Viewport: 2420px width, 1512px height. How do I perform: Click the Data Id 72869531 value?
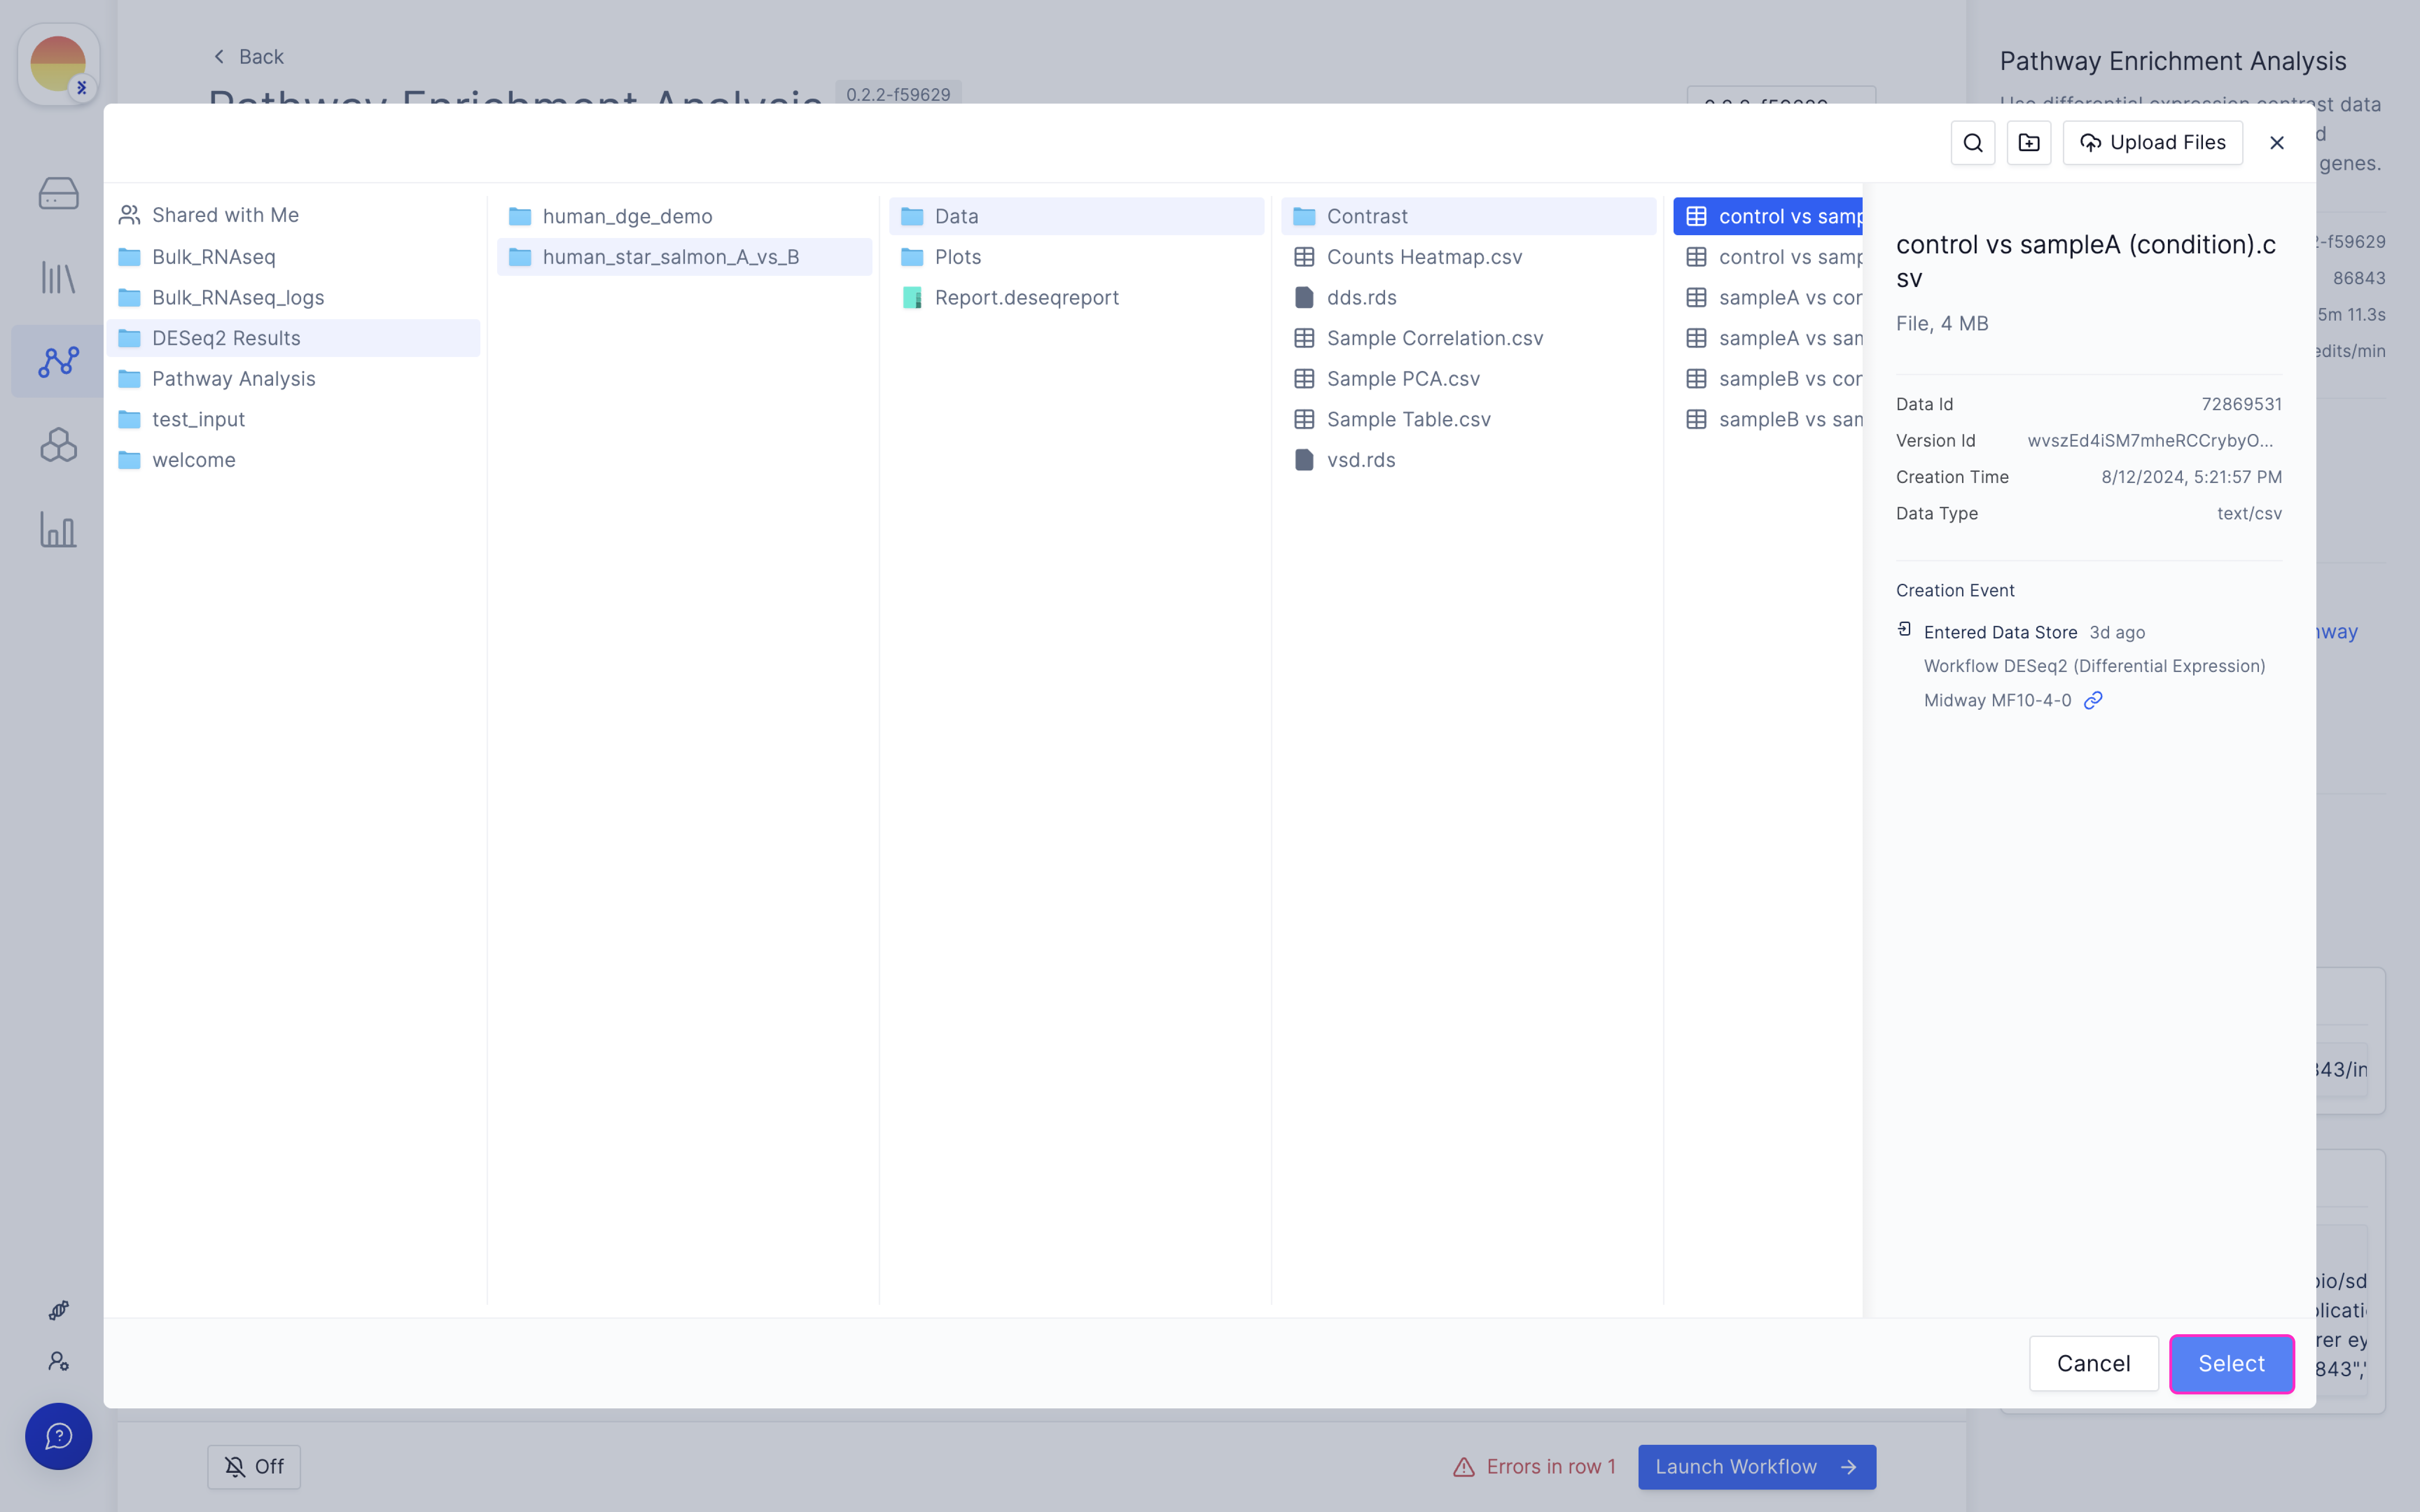pos(2241,404)
